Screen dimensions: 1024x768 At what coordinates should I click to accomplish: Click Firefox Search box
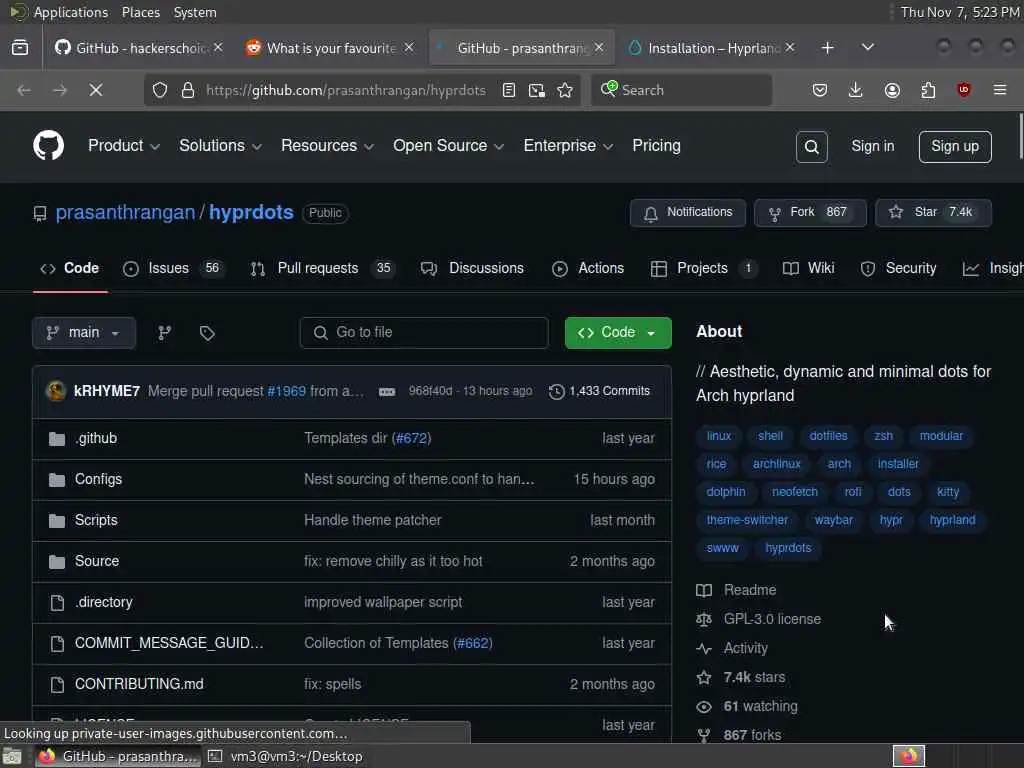click(681, 90)
